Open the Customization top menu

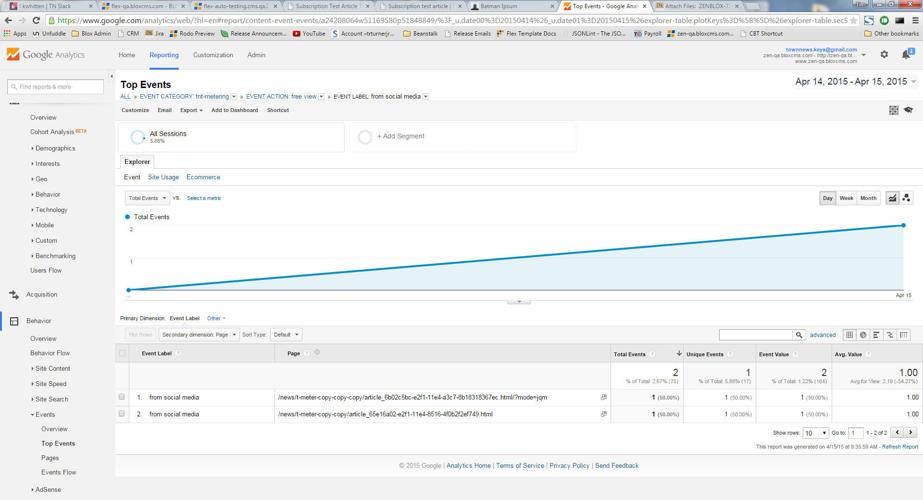coord(212,55)
